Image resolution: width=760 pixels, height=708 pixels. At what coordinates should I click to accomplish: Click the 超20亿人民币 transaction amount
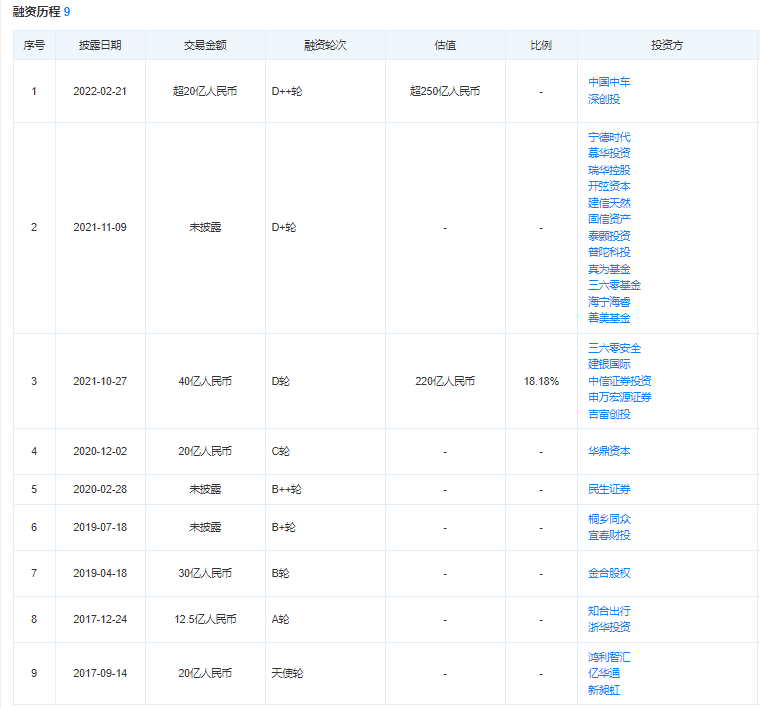[x=205, y=91]
